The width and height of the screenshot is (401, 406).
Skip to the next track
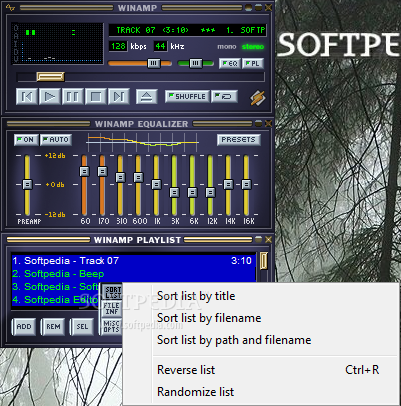pos(118,97)
